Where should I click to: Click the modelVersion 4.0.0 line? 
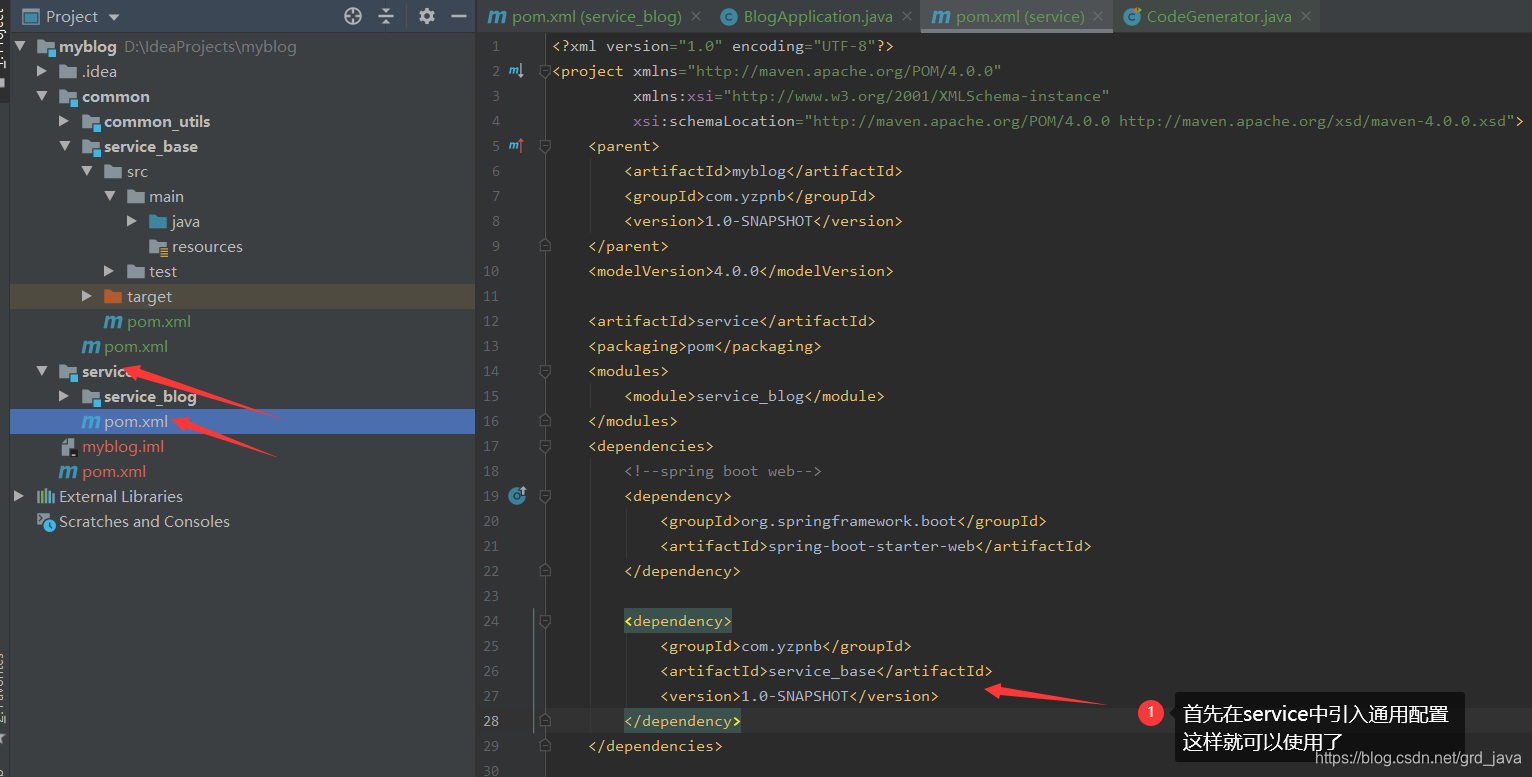pos(741,271)
